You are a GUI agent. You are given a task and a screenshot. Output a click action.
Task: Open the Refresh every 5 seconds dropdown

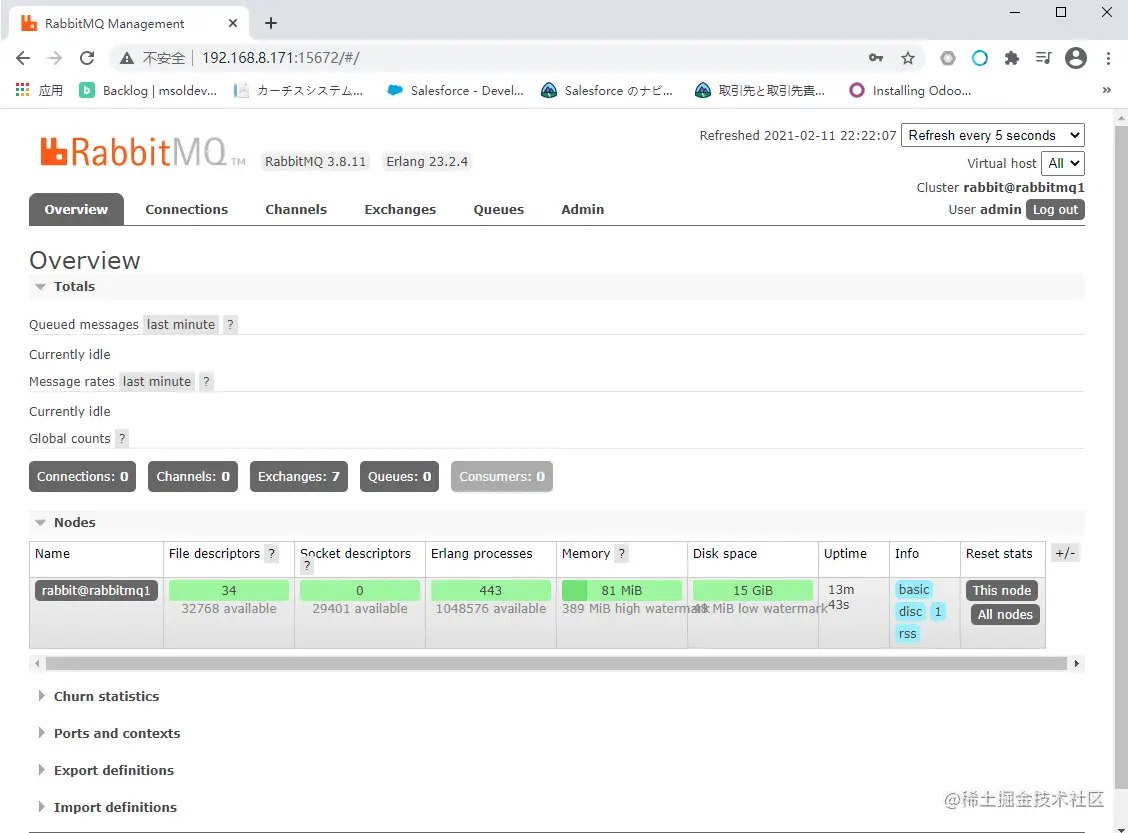(993, 135)
